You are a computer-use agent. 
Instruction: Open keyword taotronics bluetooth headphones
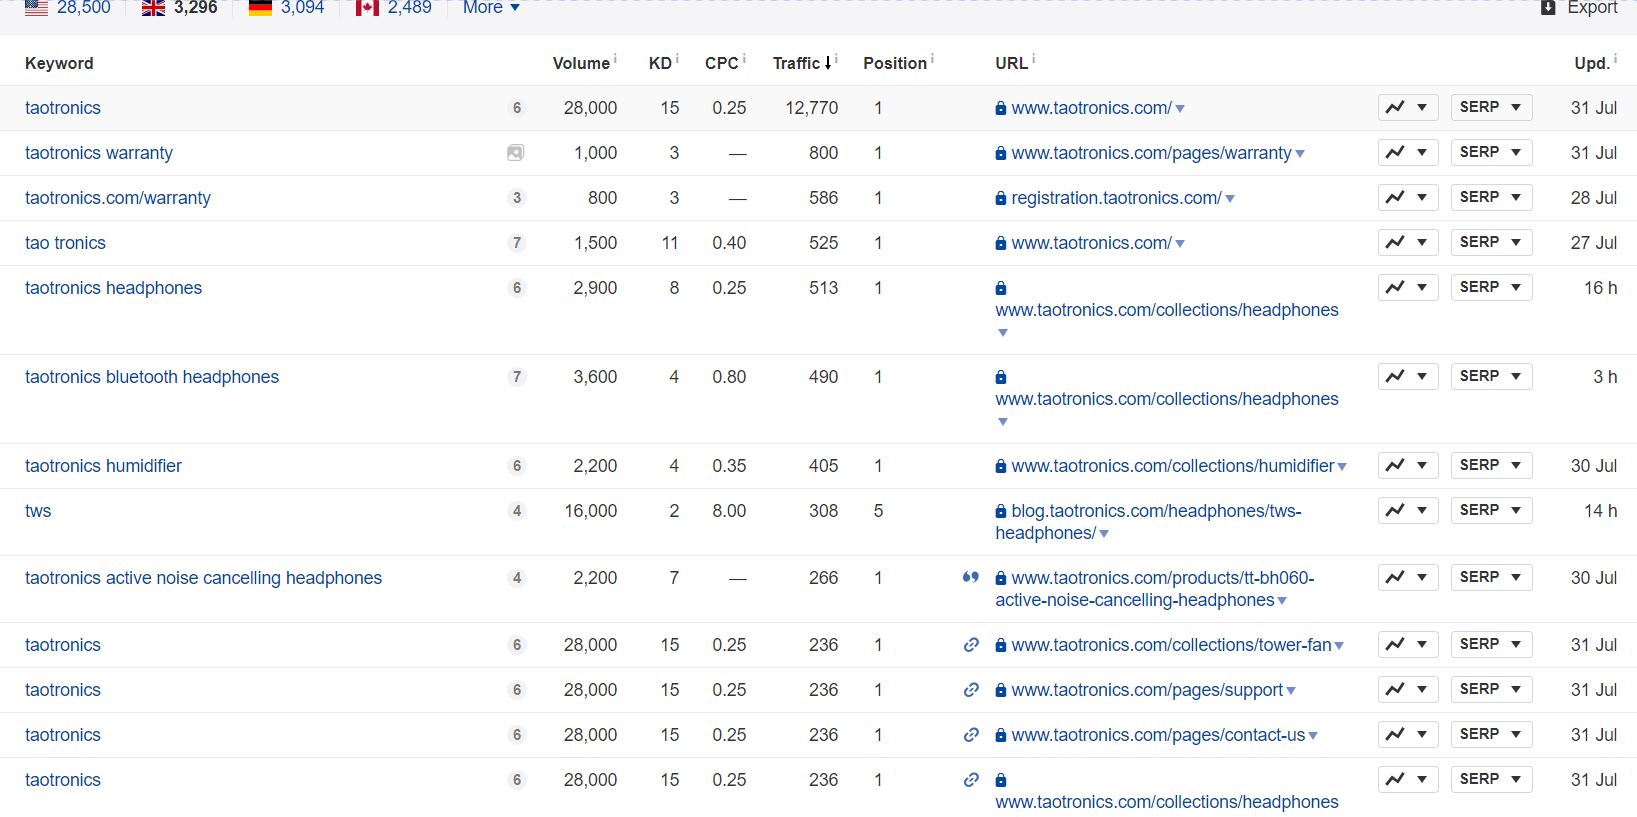click(152, 377)
